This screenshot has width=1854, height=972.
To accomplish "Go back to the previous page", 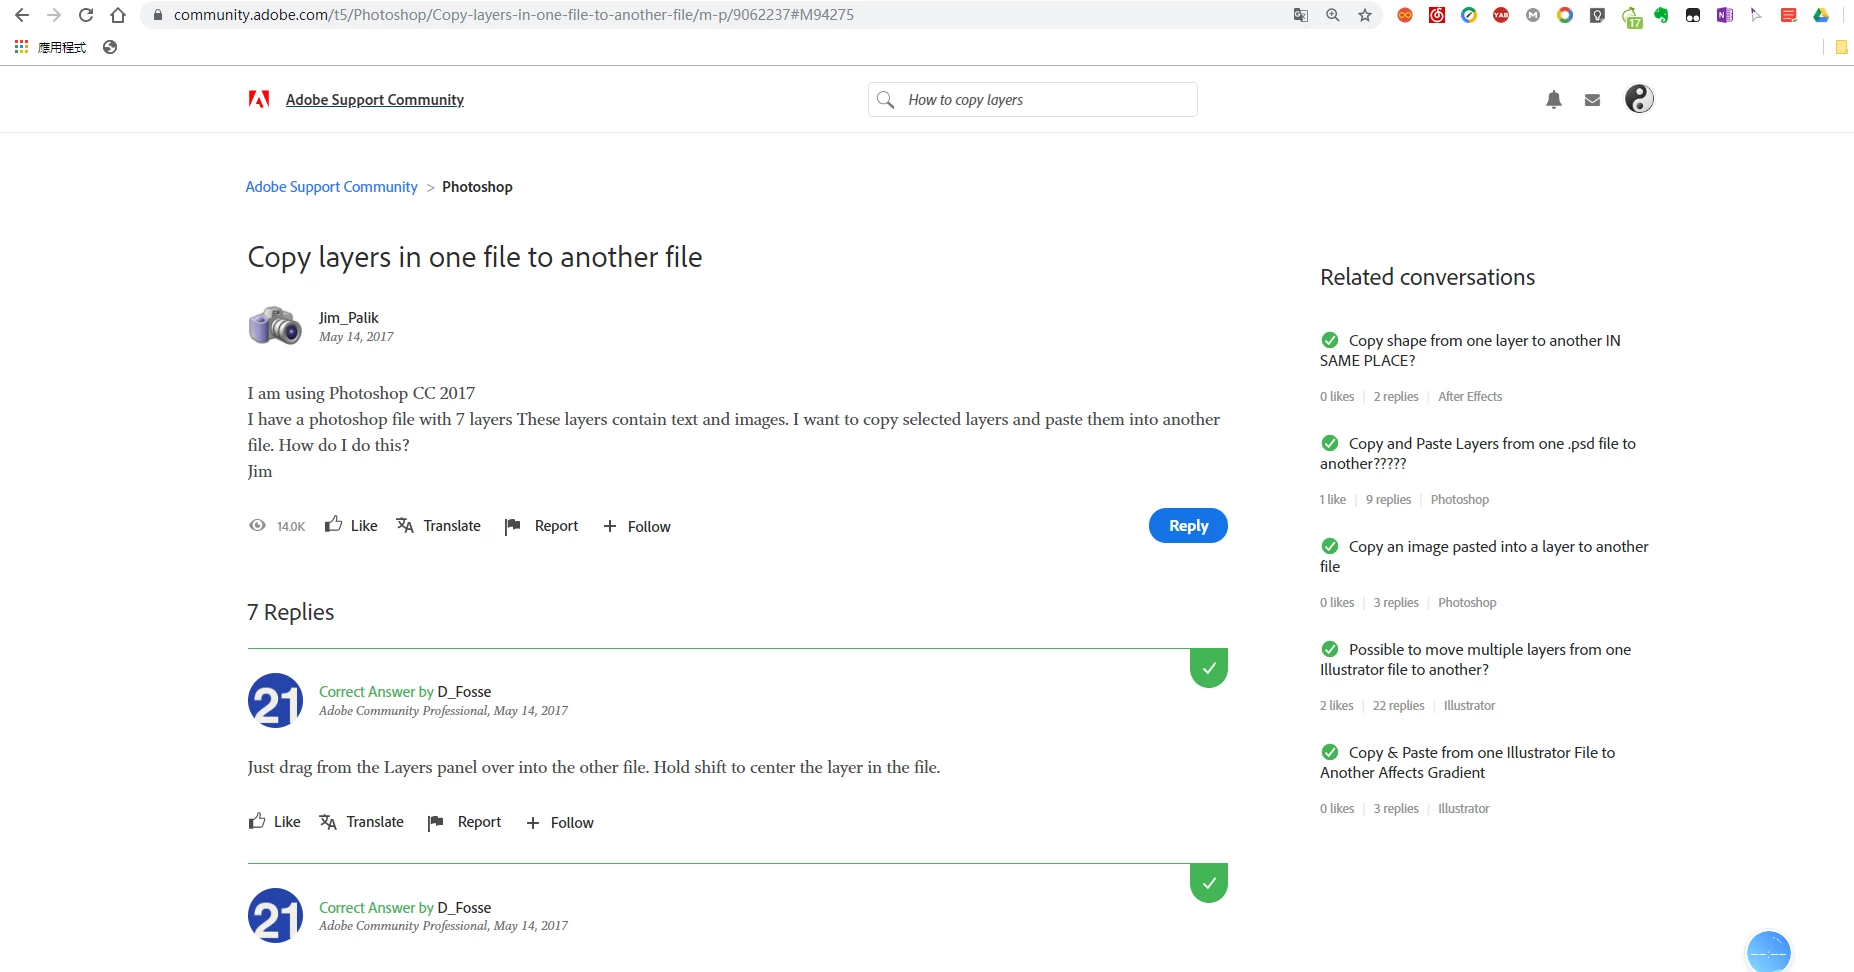I will point(21,15).
